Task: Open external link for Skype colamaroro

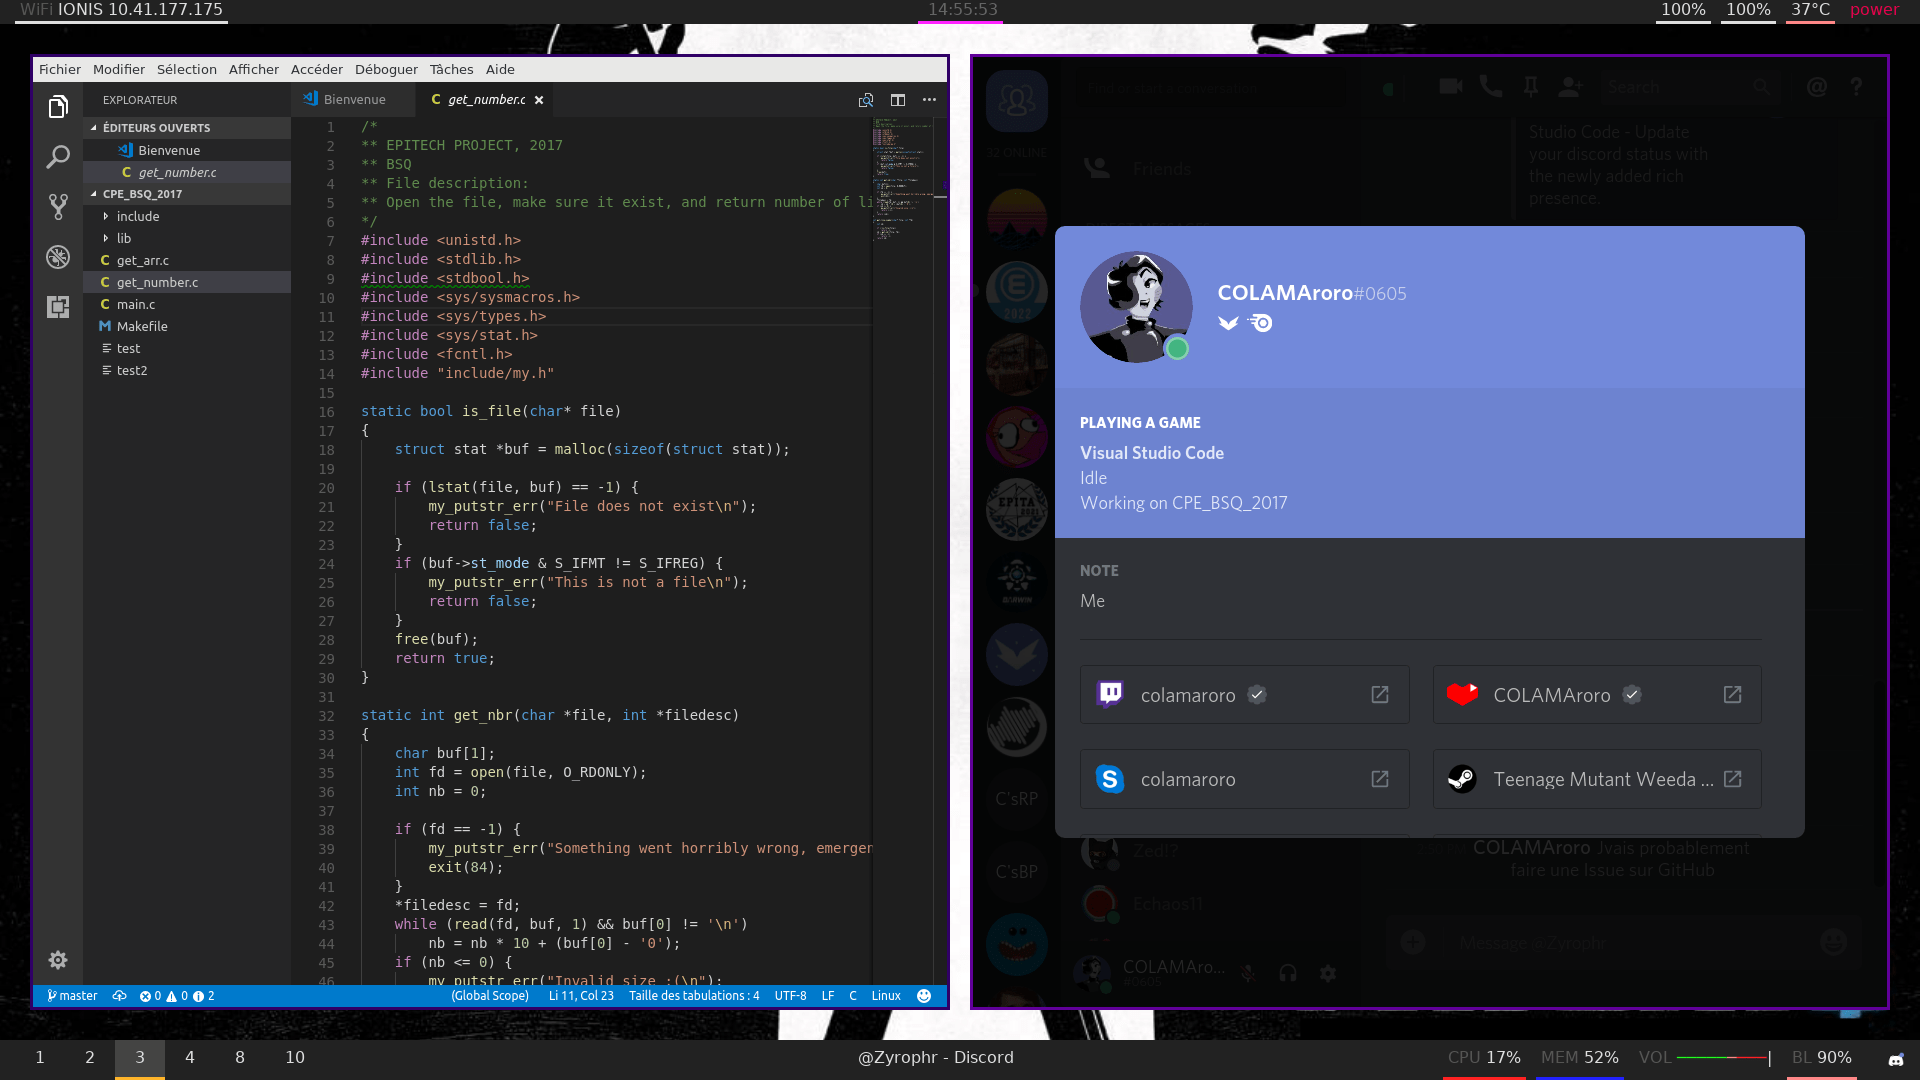Action: tap(1380, 779)
